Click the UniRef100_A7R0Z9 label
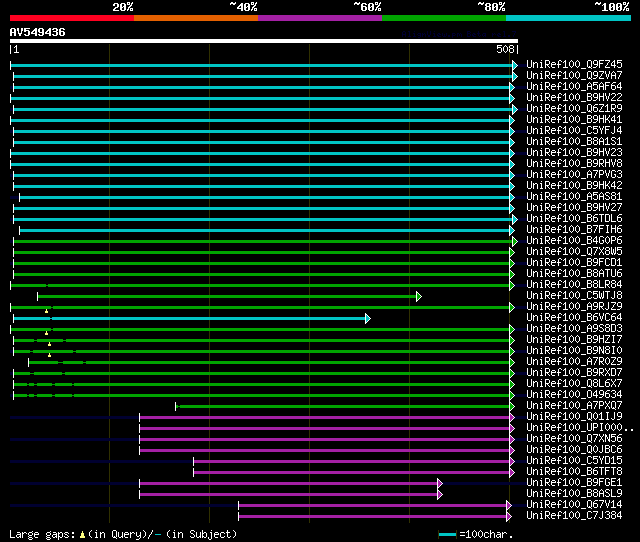This screenshot has height=542, width=640. tap(574, 362)
